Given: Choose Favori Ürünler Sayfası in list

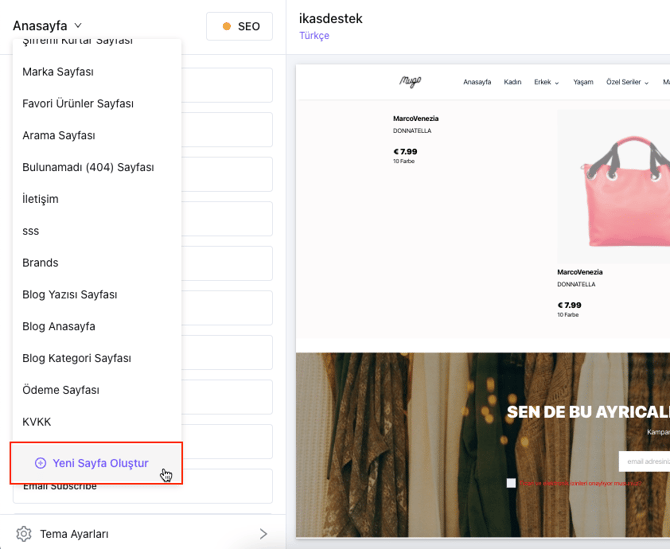Looking at the screenshot, I should pos(78,104).
